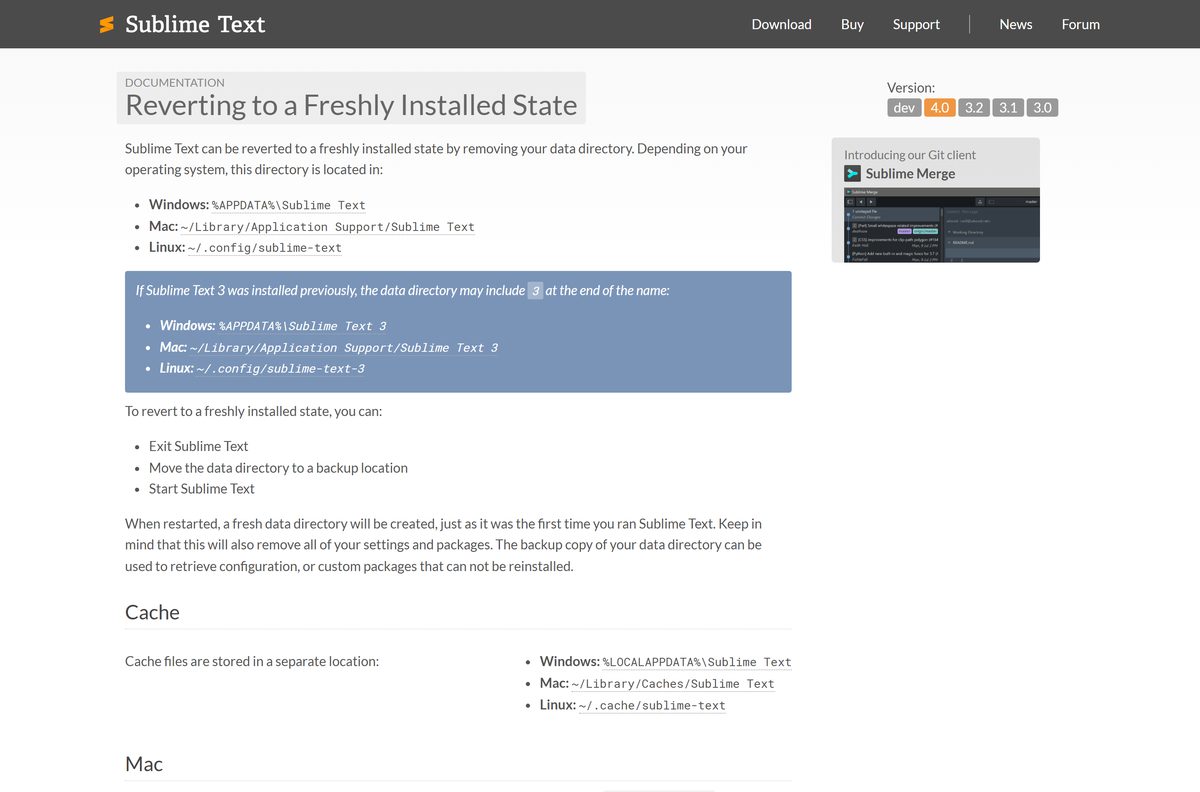Click the %LOCALAPPDATA%\Sublime Text cache path
Image resolution: width=1200 pixels, height=792 pixels.
pos(697,662)
